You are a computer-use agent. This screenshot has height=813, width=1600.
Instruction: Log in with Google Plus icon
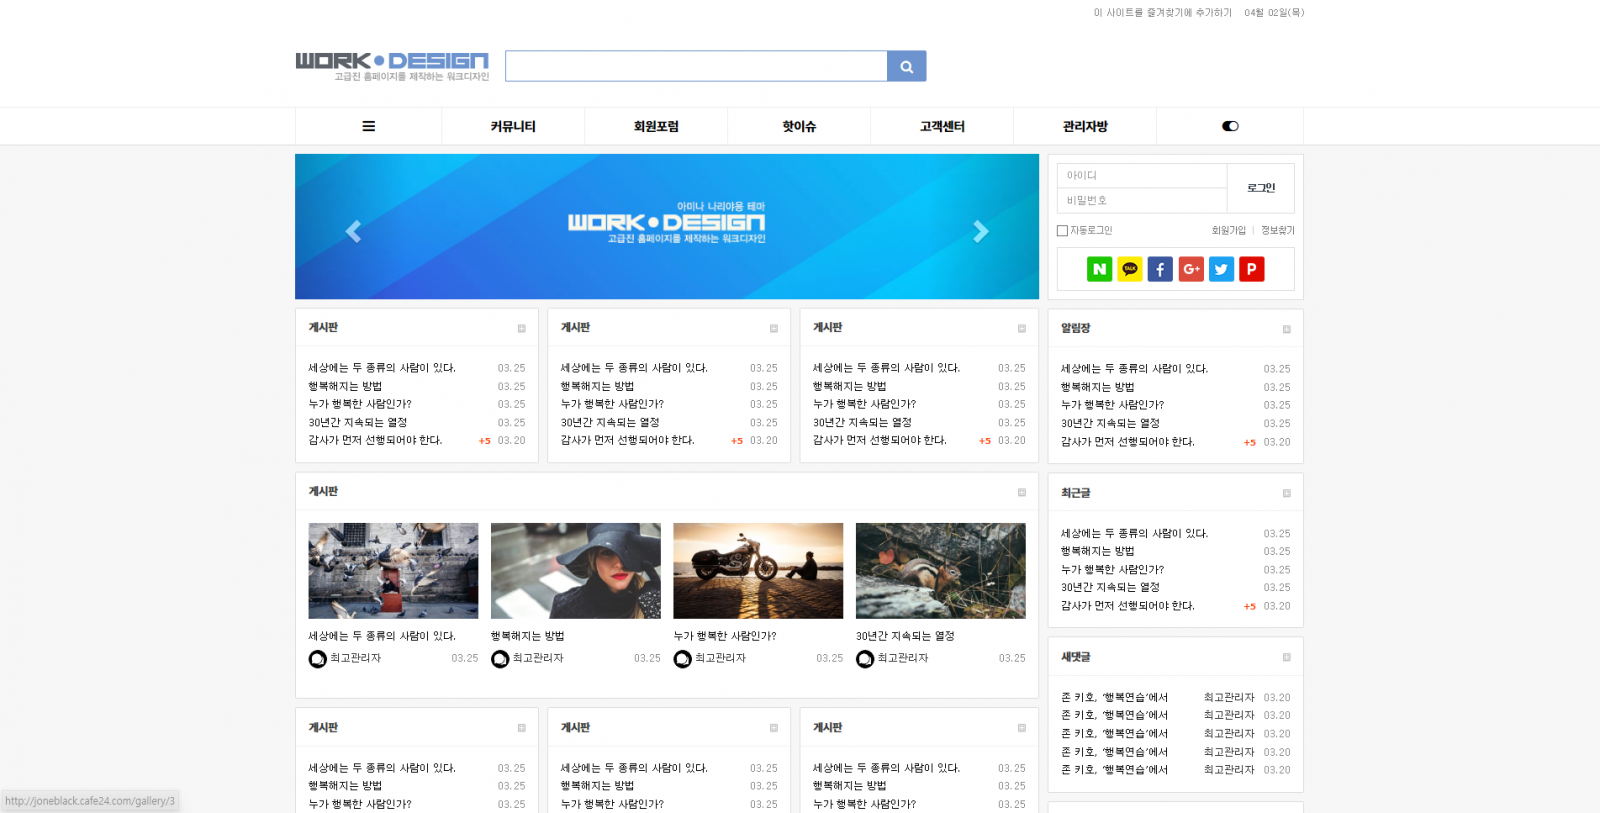click(1191, 269)
